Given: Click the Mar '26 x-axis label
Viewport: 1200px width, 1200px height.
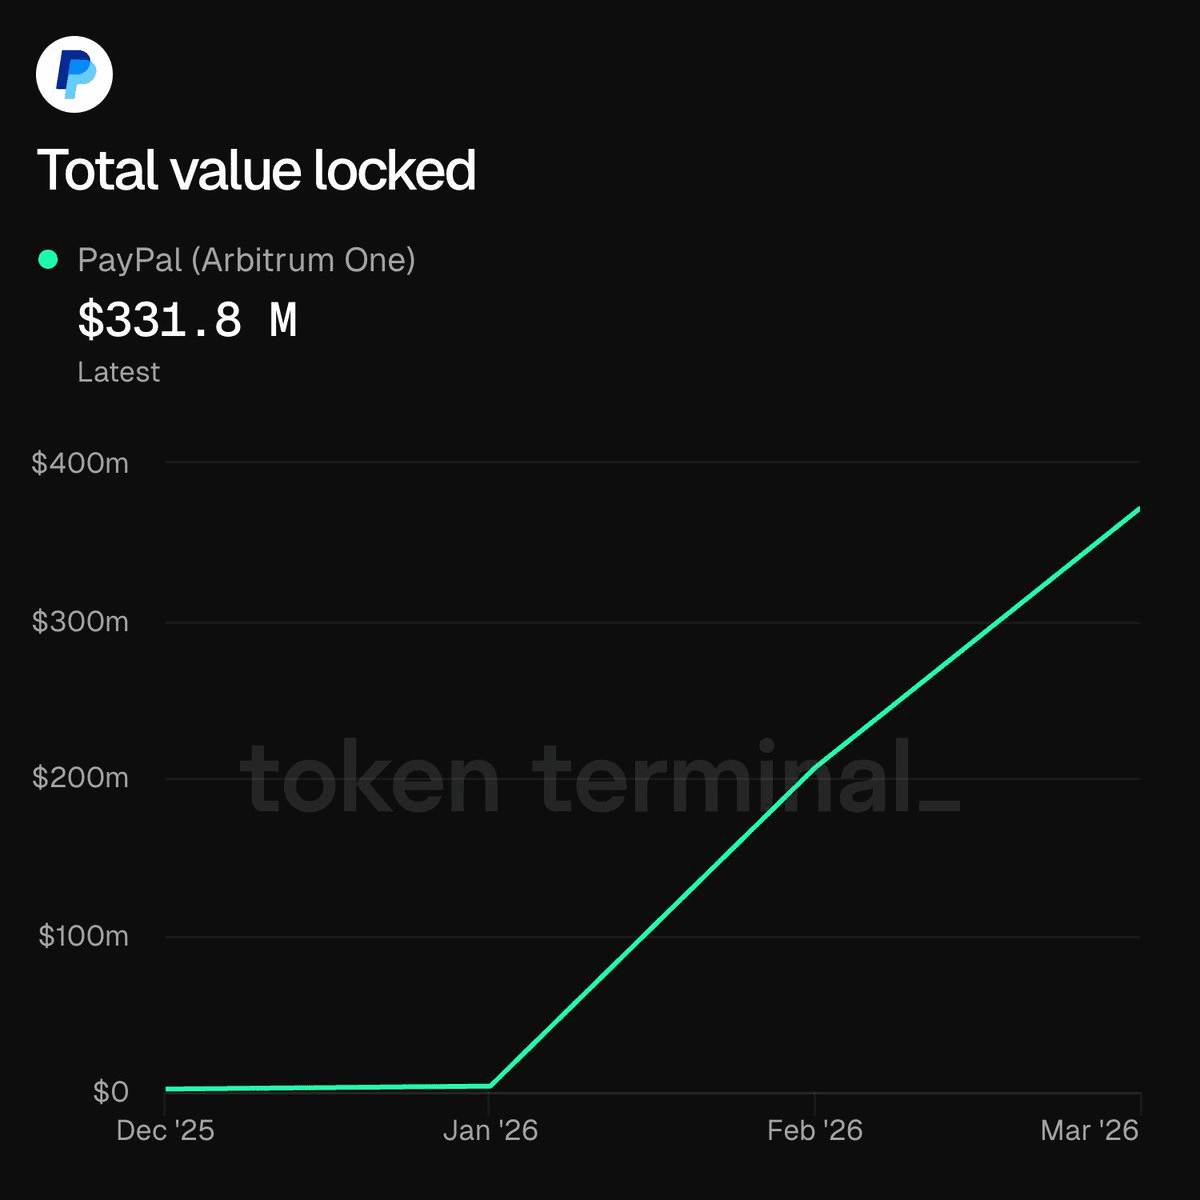Looking at the screenshot, I should point(1089,1130).
